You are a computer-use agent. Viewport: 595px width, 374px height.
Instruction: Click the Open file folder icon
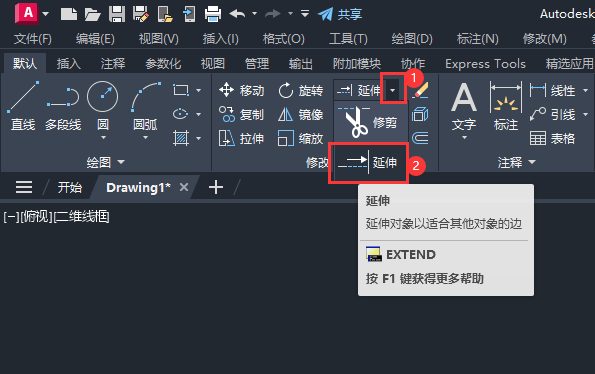click(92, 14)
